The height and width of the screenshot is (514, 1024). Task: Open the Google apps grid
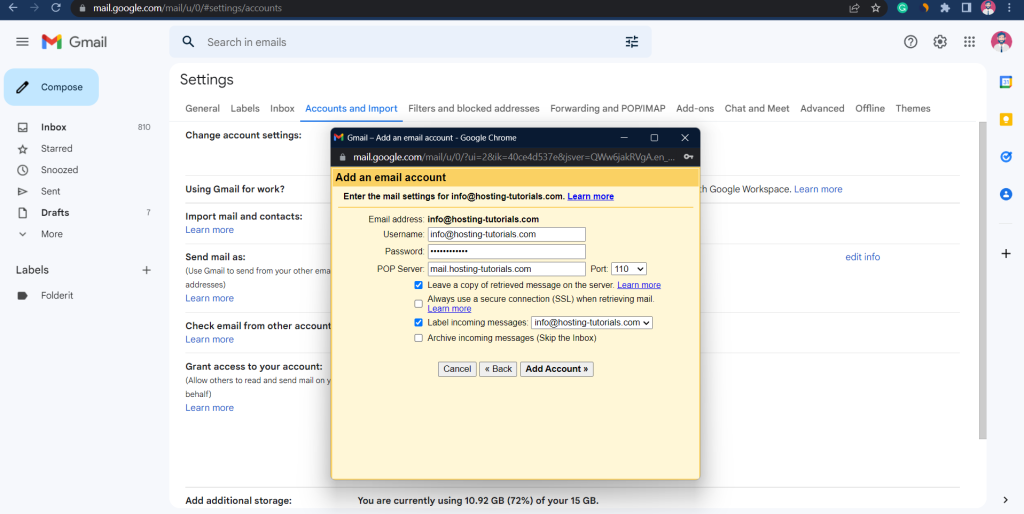(x=969, y=42)
